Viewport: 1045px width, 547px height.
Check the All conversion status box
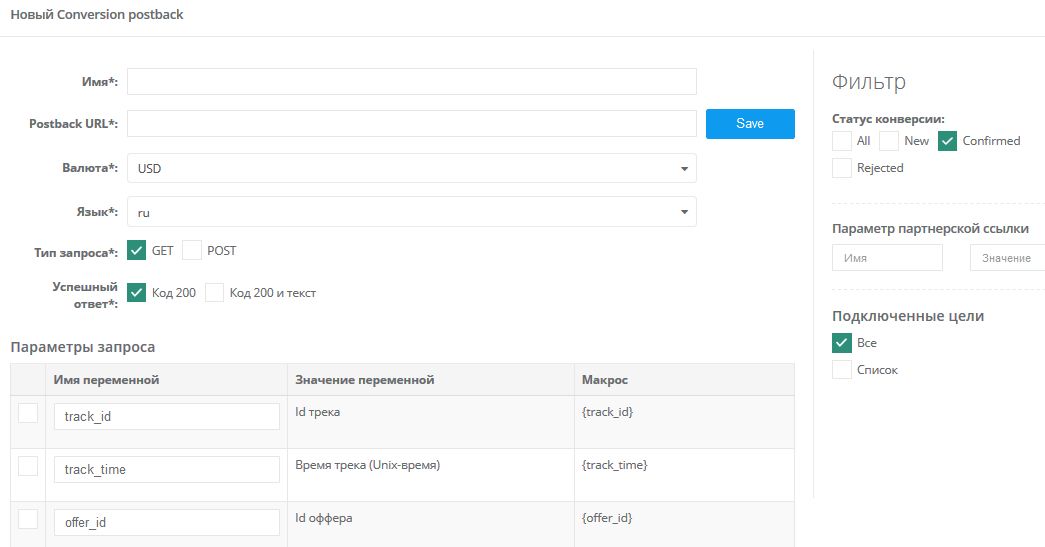point(842,141)
